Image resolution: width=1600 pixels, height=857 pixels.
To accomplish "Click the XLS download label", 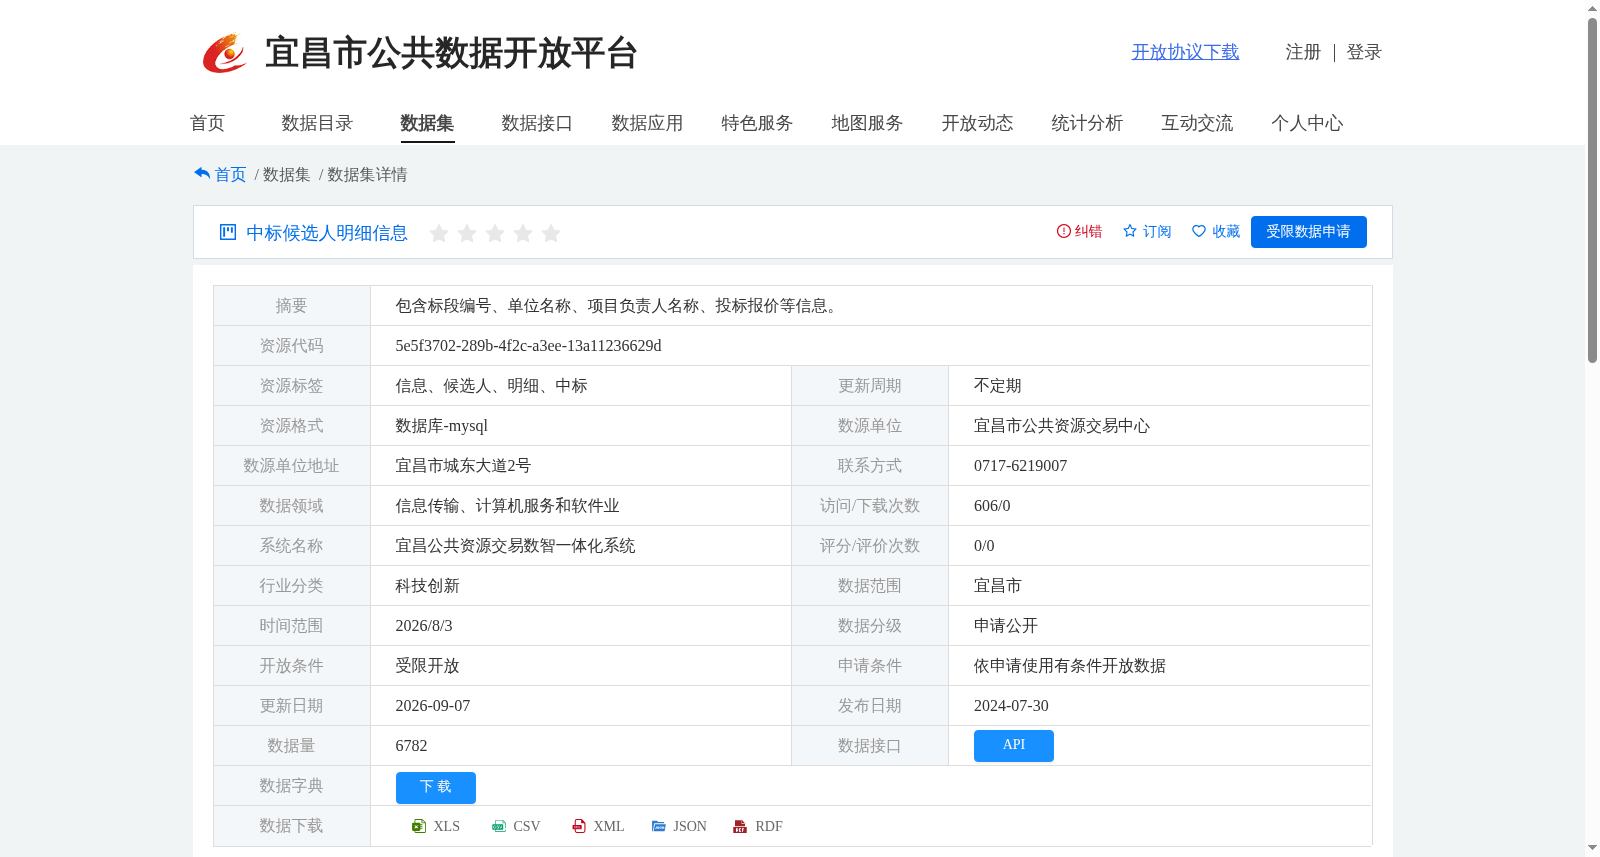I will tap(447, 826).
